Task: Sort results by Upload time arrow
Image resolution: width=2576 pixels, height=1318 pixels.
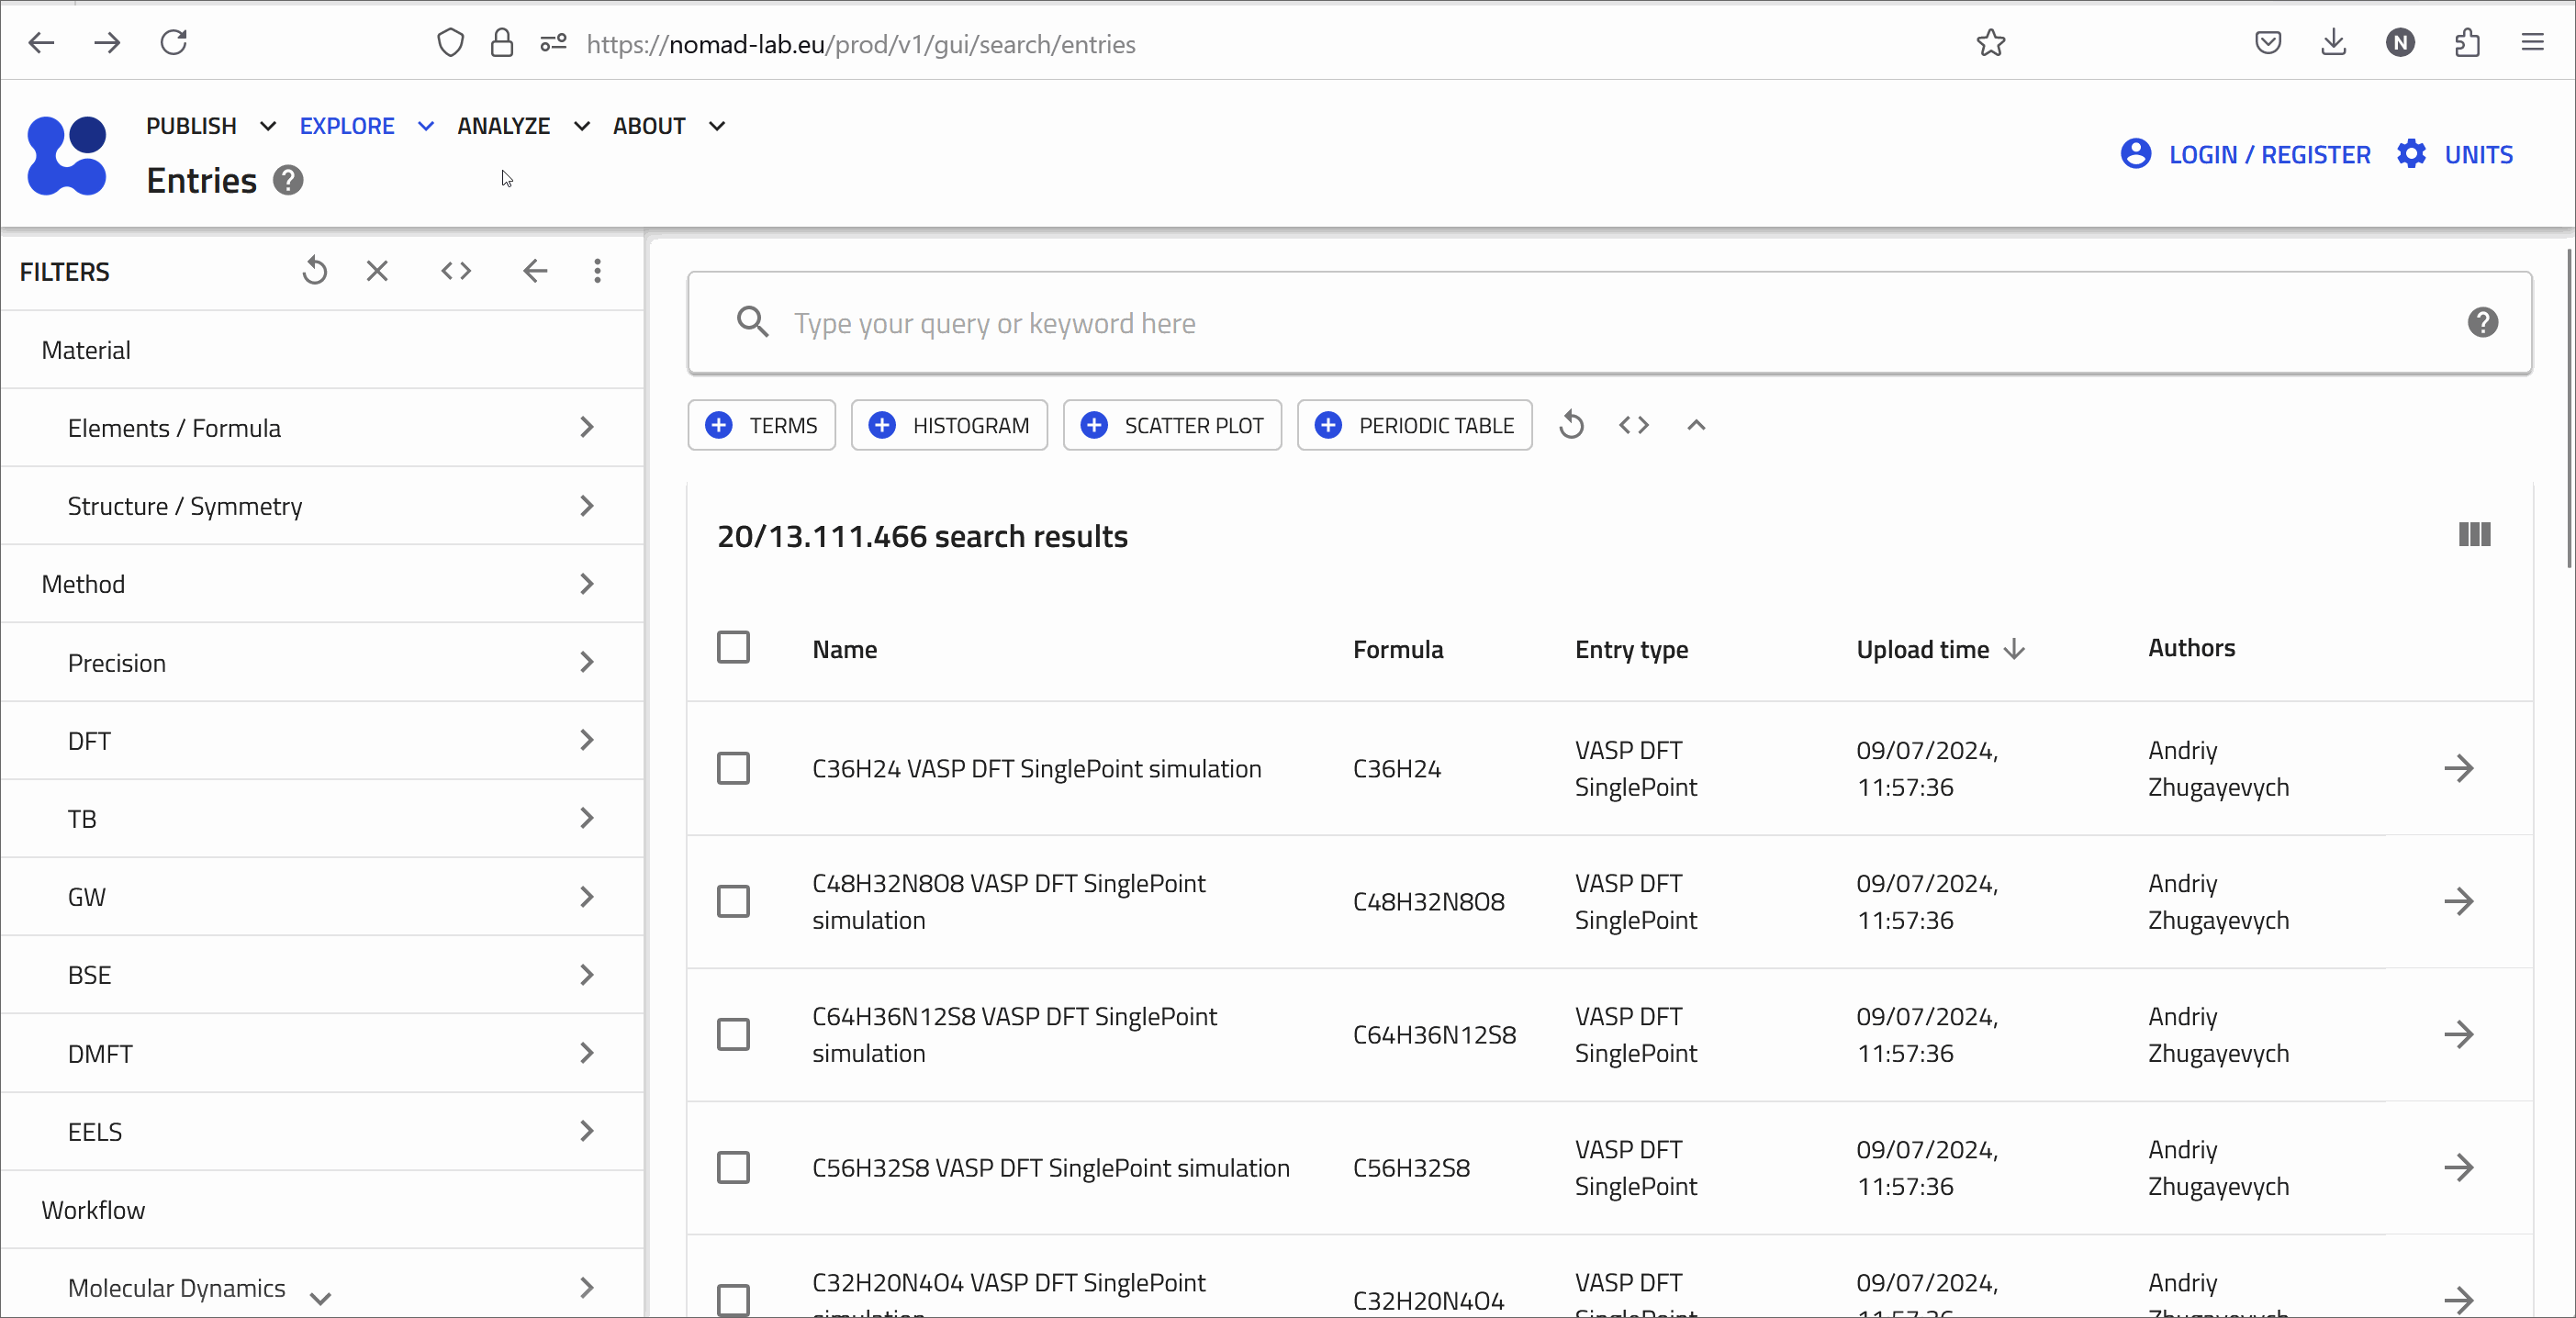Action: click(x=2014, y=649)
